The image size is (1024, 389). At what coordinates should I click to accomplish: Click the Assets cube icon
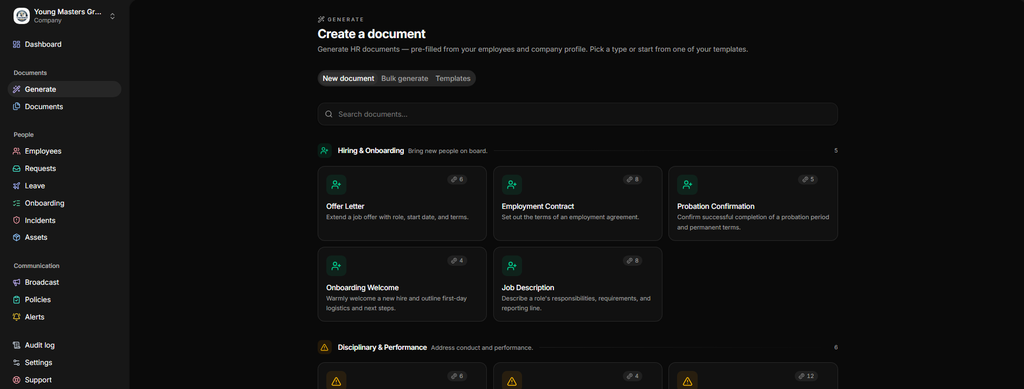pyautogui.click(x=17, y=238)
